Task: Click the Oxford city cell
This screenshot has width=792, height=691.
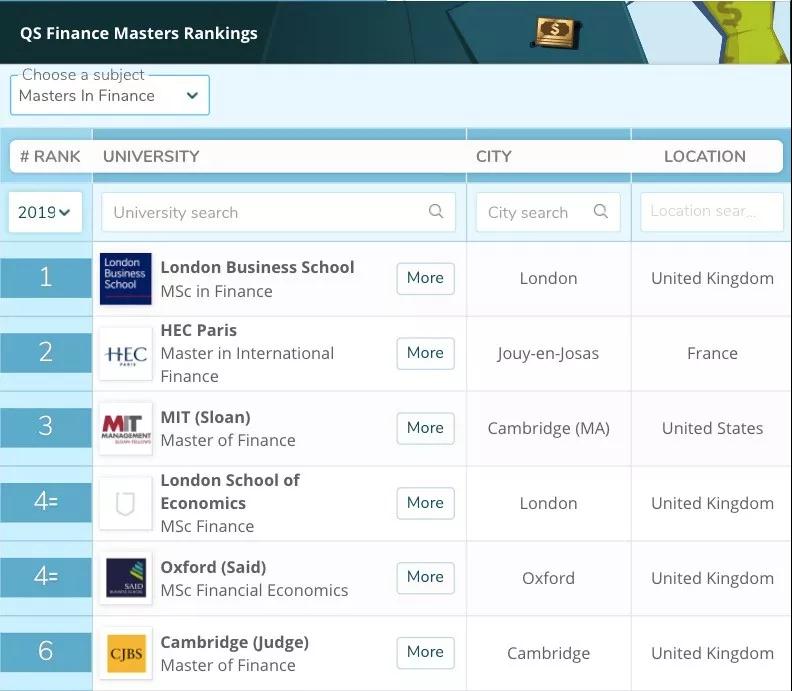Action: pos(549,578)
